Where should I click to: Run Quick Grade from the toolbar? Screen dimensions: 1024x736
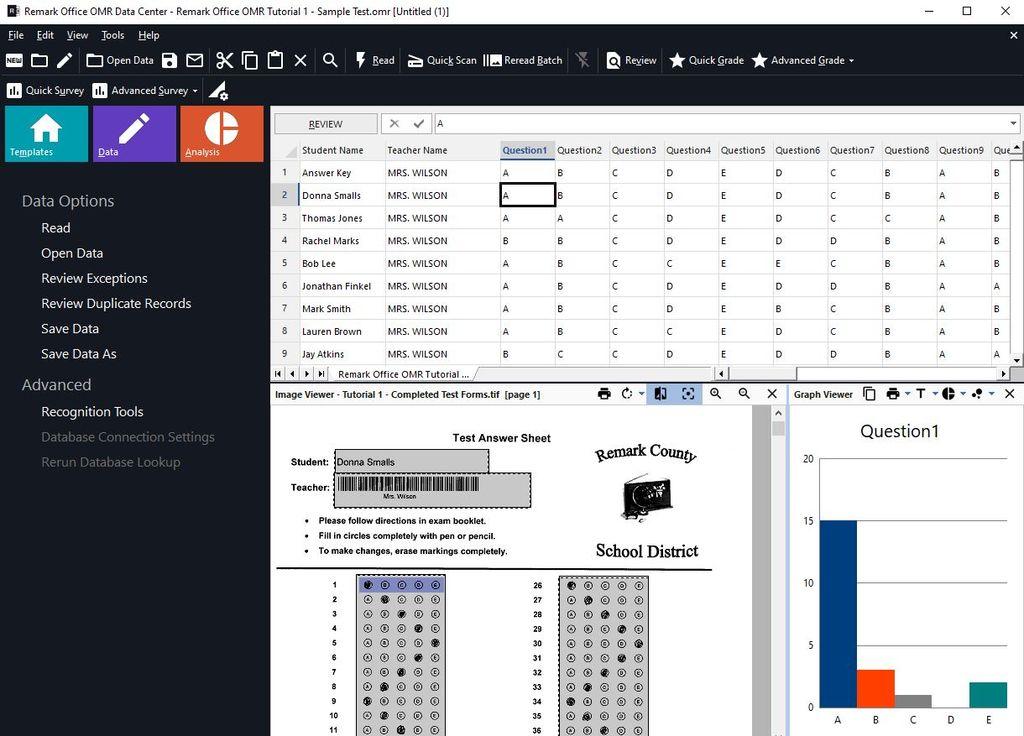point(707,61)
